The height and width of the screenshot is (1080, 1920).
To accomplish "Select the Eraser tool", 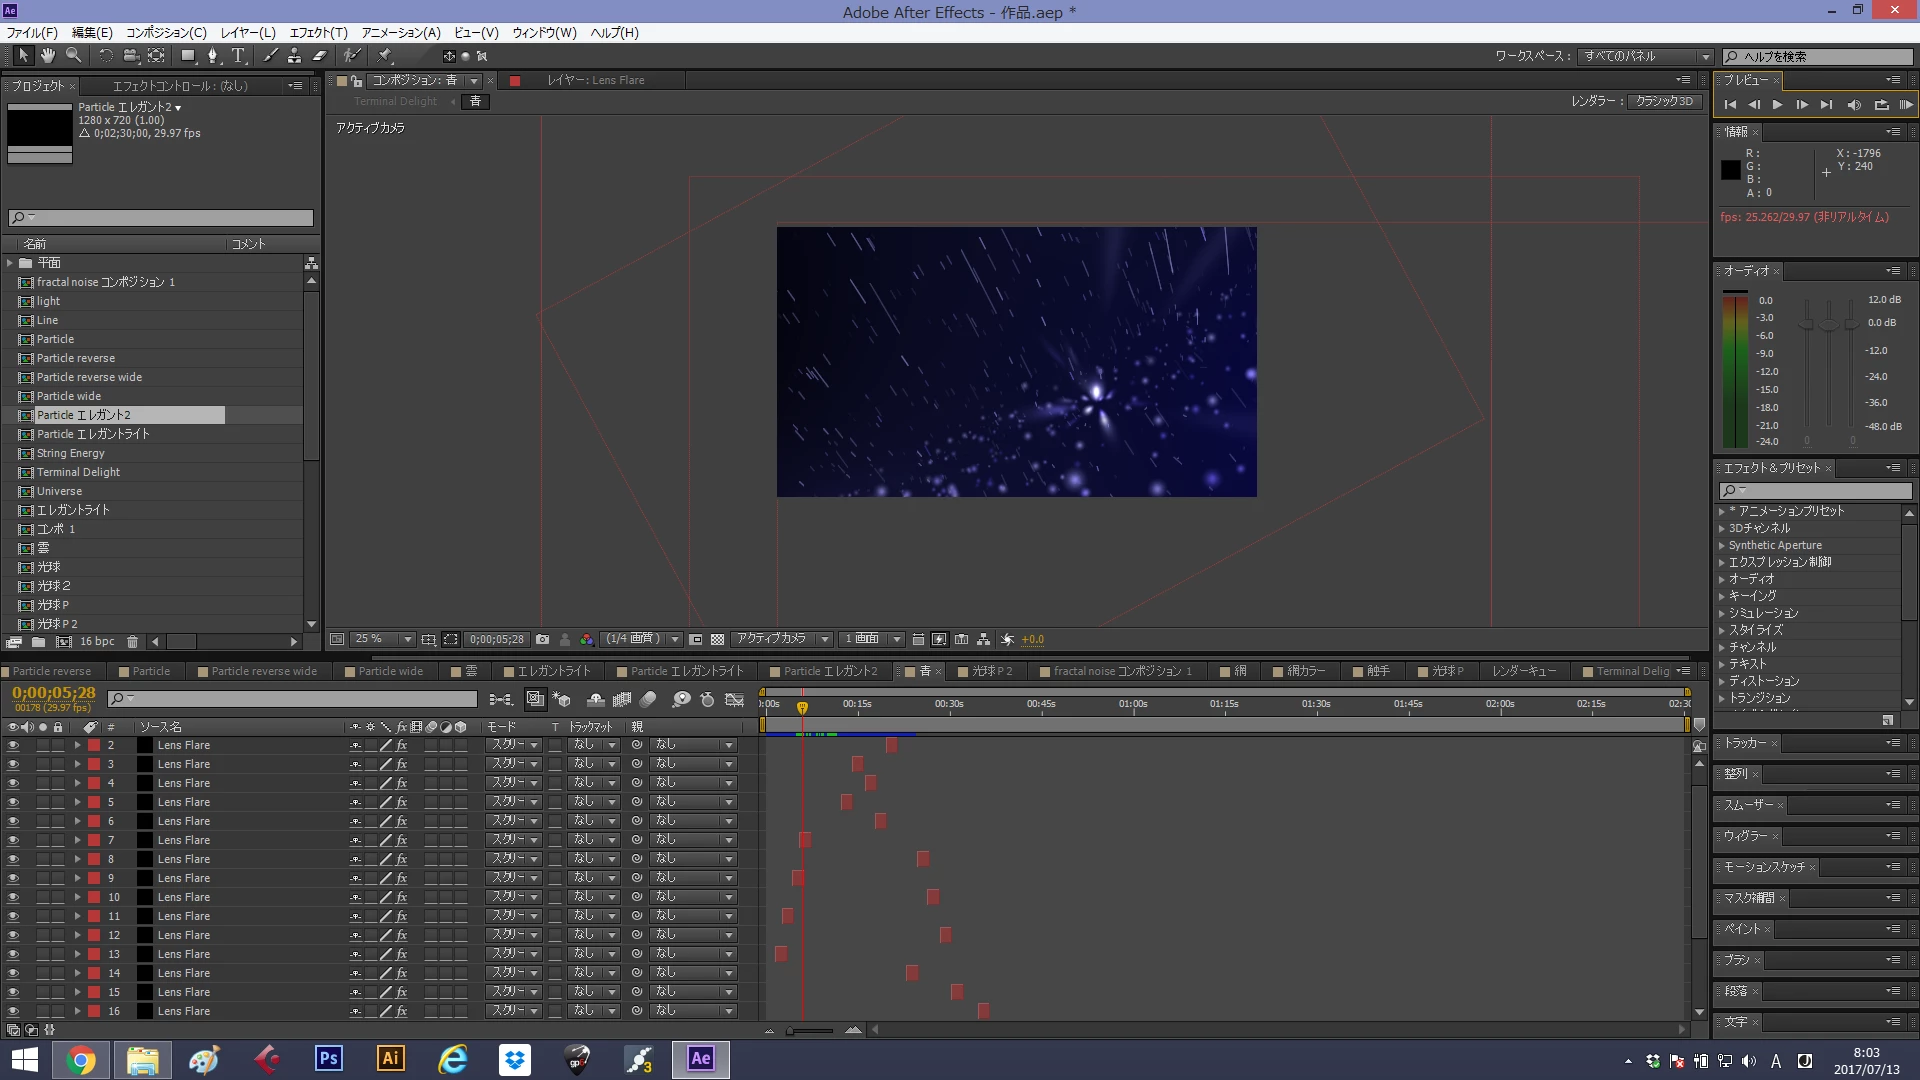I will tap(320, 56).
